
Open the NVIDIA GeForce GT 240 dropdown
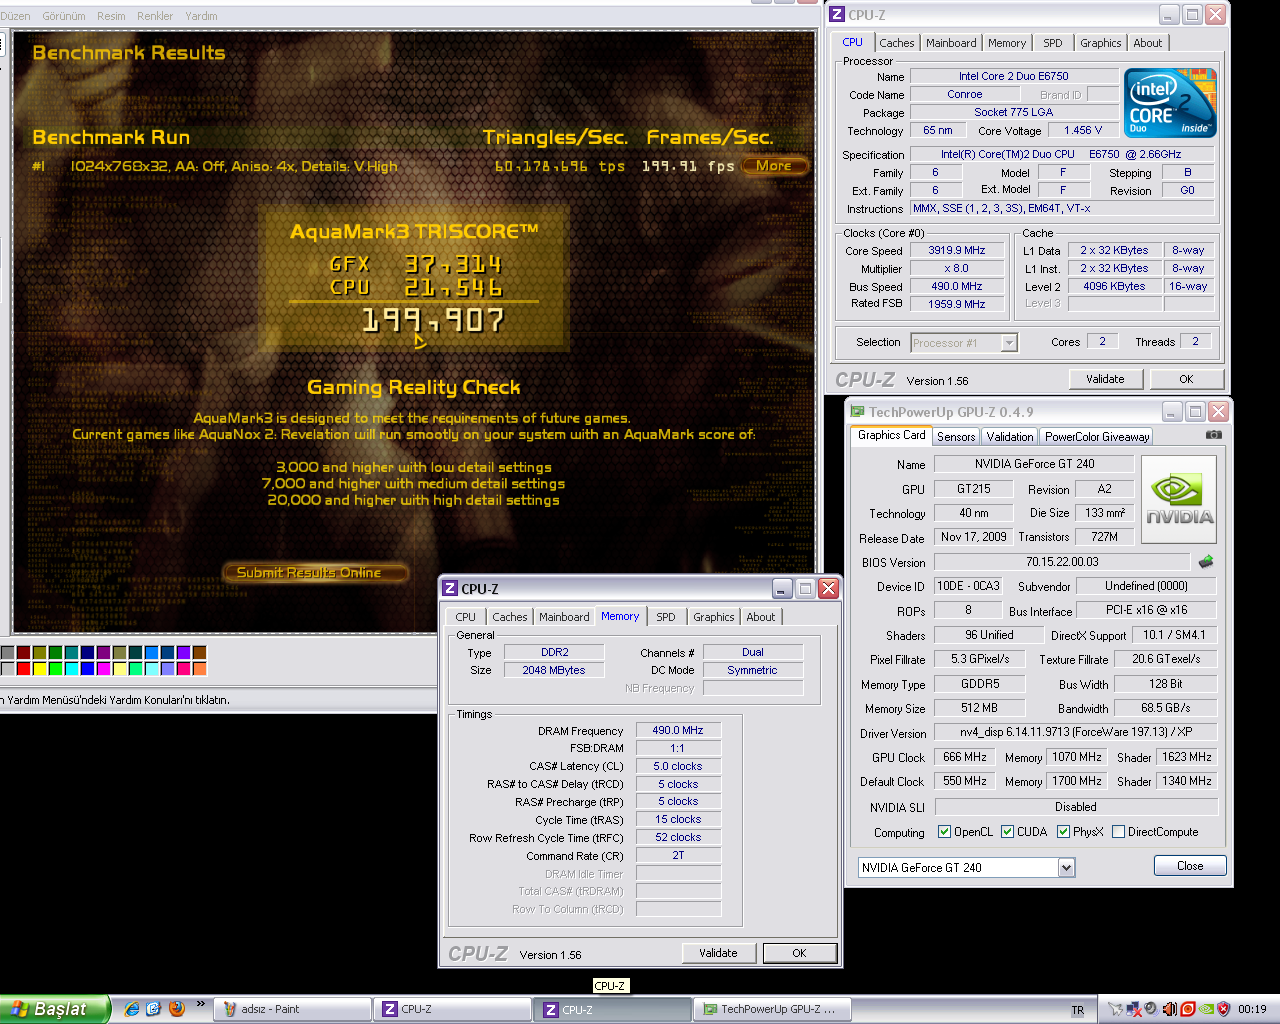click(x=1066, y=868)
